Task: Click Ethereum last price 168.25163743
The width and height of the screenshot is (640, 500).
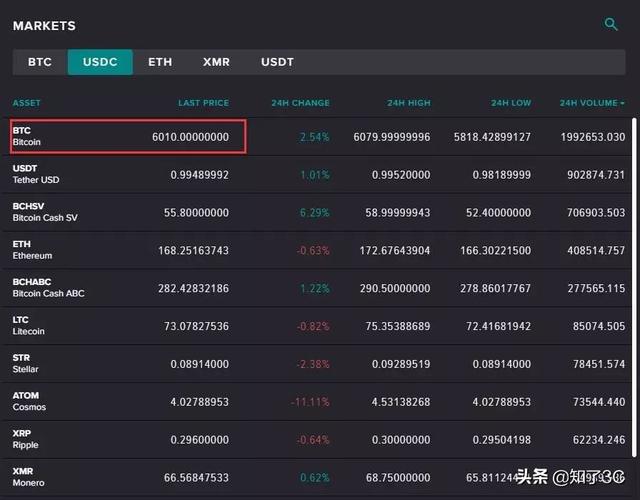Action: 193,251
